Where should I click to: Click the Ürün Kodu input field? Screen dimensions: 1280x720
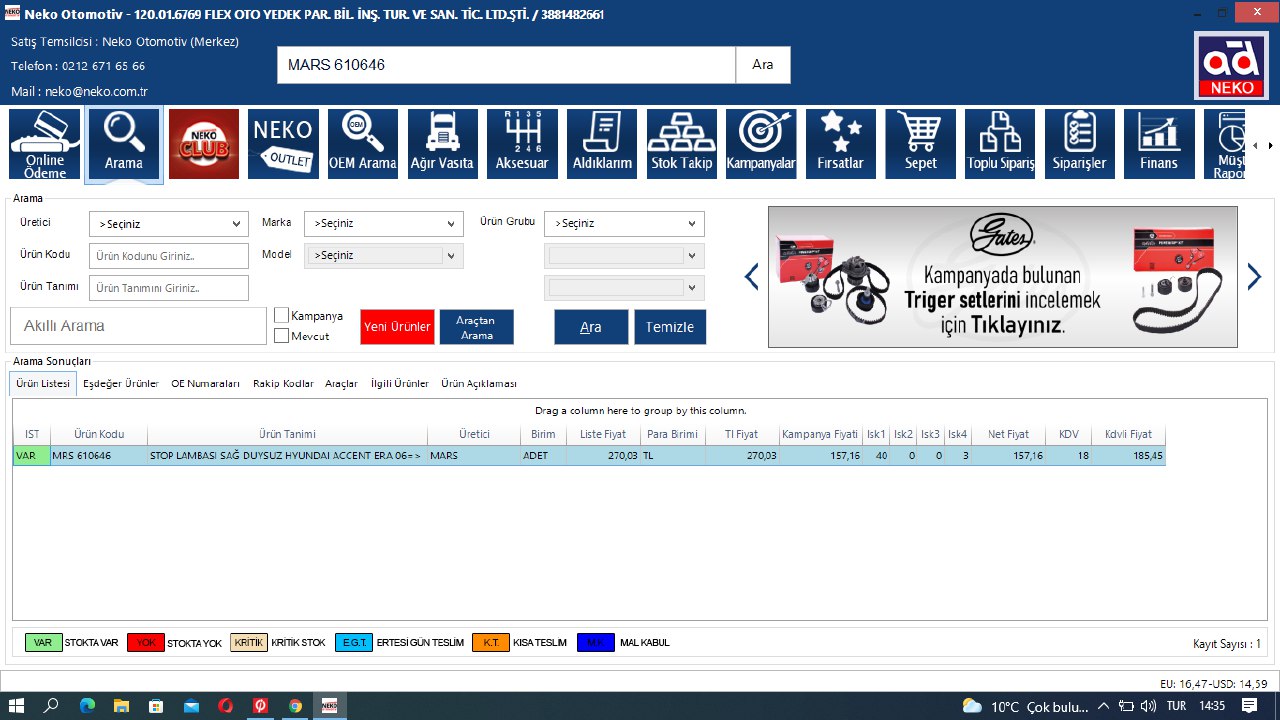click(168, 256)
